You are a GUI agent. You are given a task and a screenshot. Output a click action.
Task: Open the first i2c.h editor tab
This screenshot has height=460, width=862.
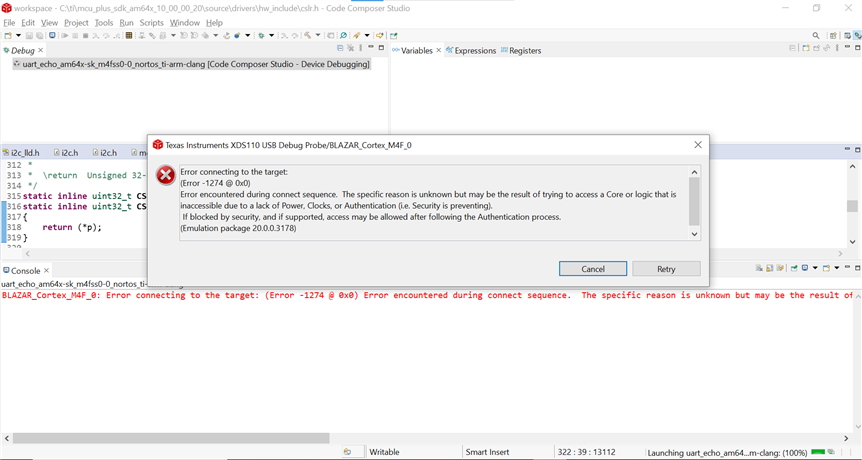point(65,152)
